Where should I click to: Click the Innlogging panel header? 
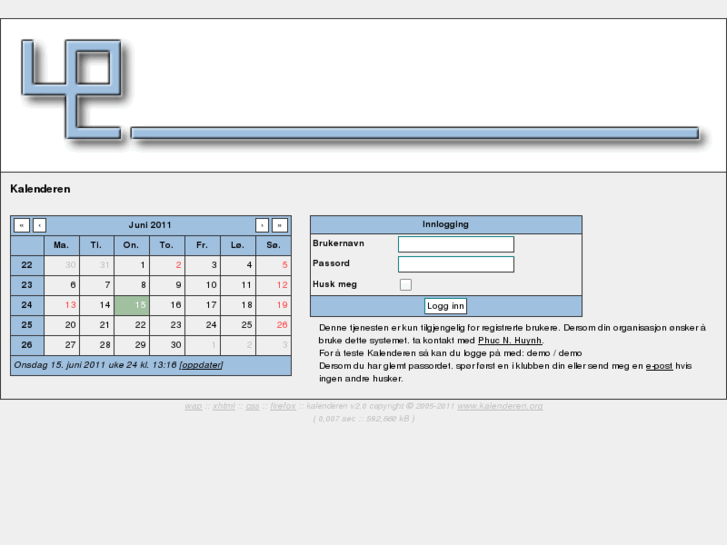(x=446, y=224)
